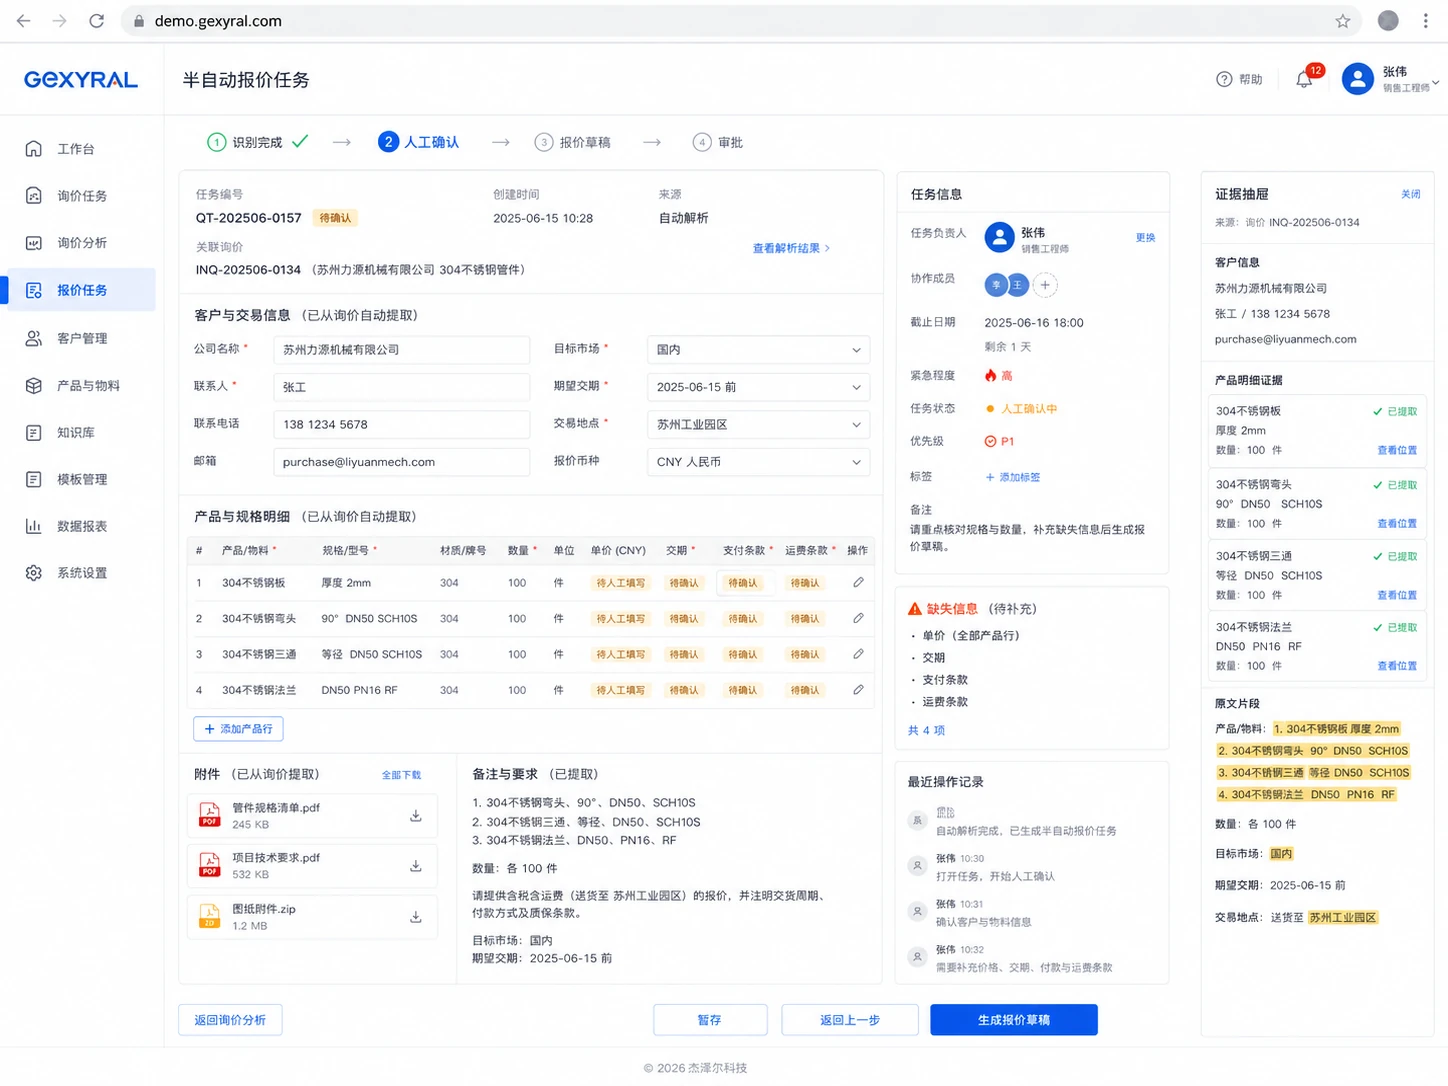Click the 生成报价草稿 button
The image size is (1448, 1086).
pos(1014,1020)
